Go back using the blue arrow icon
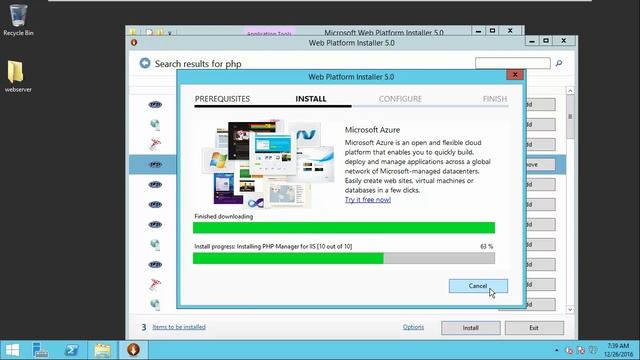The width and height of the screenshot is (640, 360). click(144, 63)
